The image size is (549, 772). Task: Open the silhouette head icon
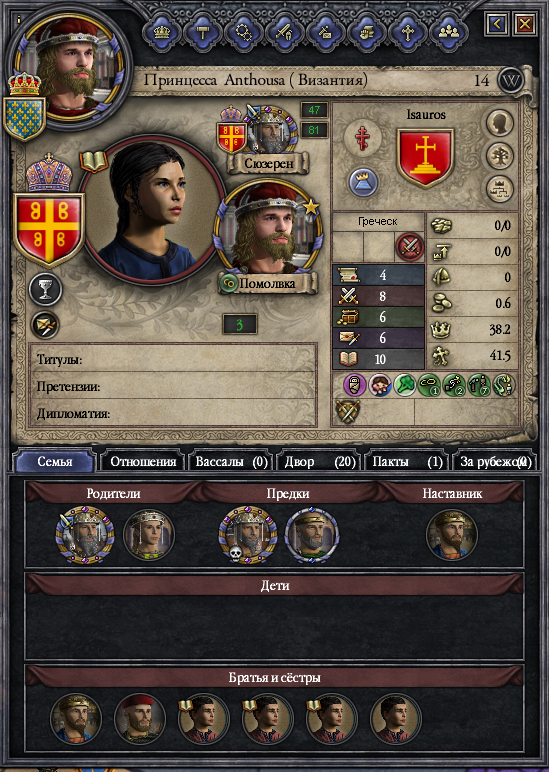500,123
